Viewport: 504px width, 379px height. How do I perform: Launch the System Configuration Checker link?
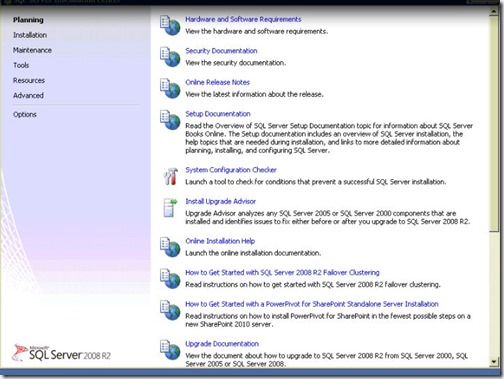[x=231, y=170]
